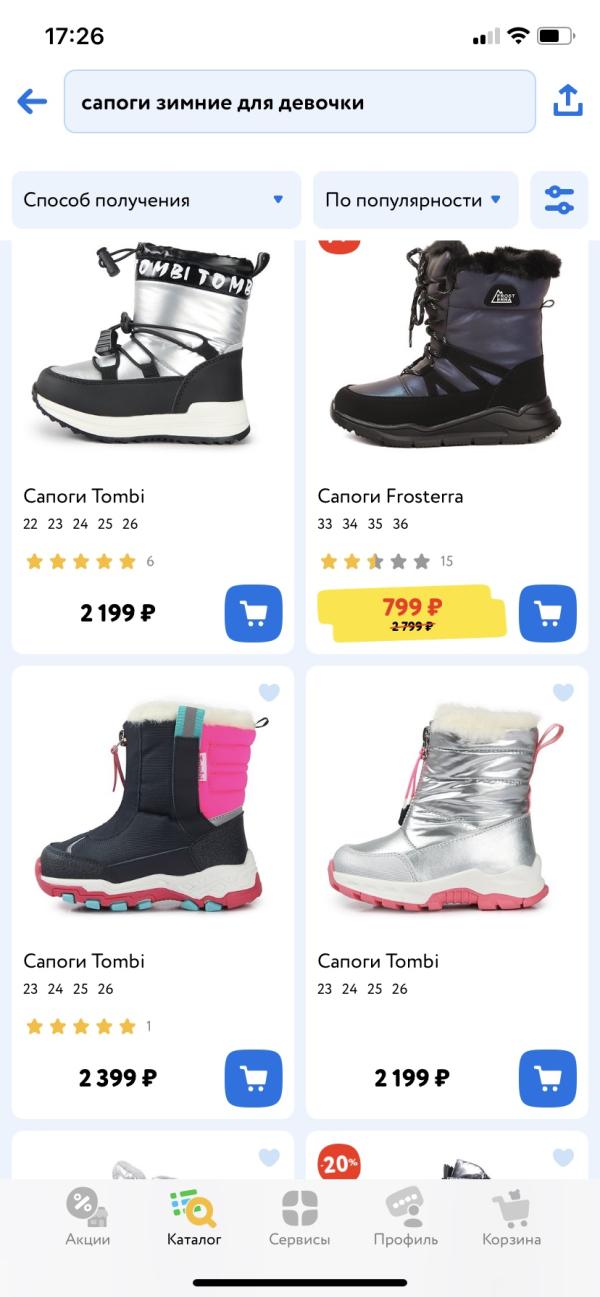Expand the Способ получения dropdown
Viewport: 600px width, 1297px height.
156,200
